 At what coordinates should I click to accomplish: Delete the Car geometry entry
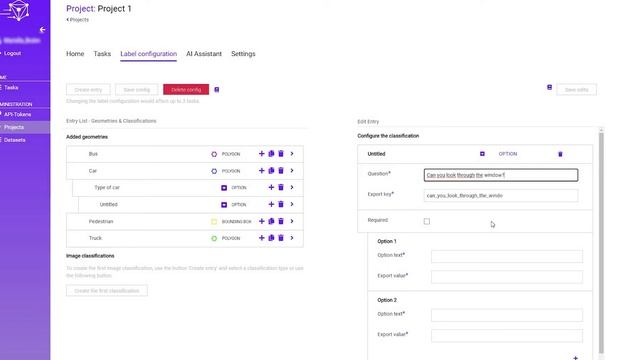coord(281,171)
